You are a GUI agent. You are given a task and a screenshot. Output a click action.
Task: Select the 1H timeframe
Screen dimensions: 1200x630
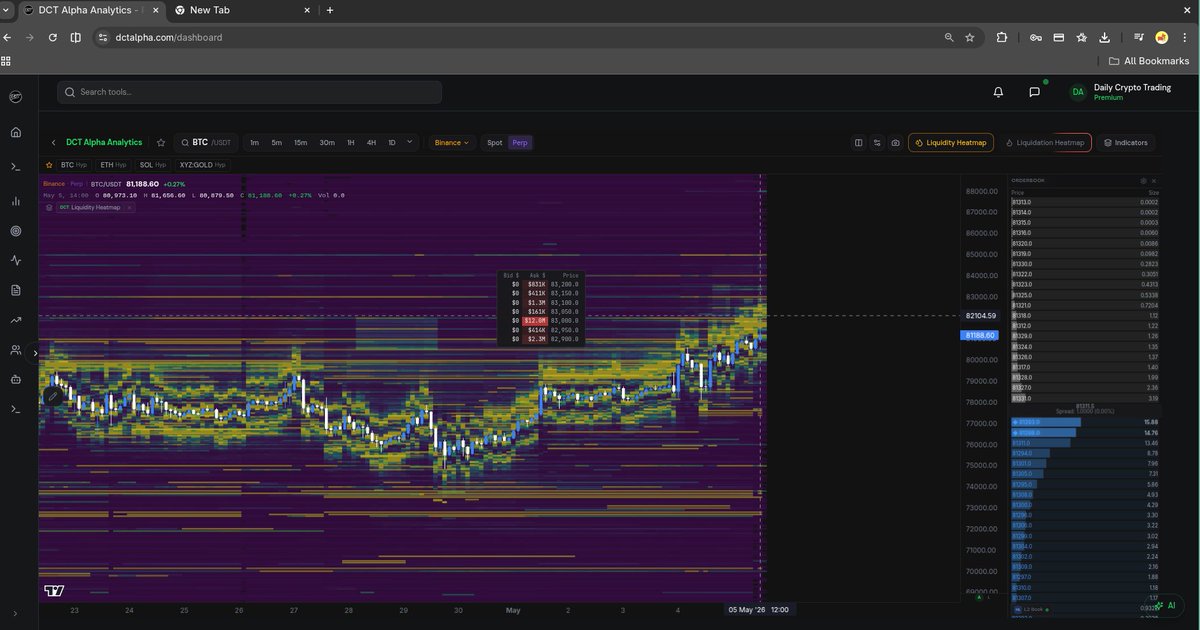[x=351, y=143]
